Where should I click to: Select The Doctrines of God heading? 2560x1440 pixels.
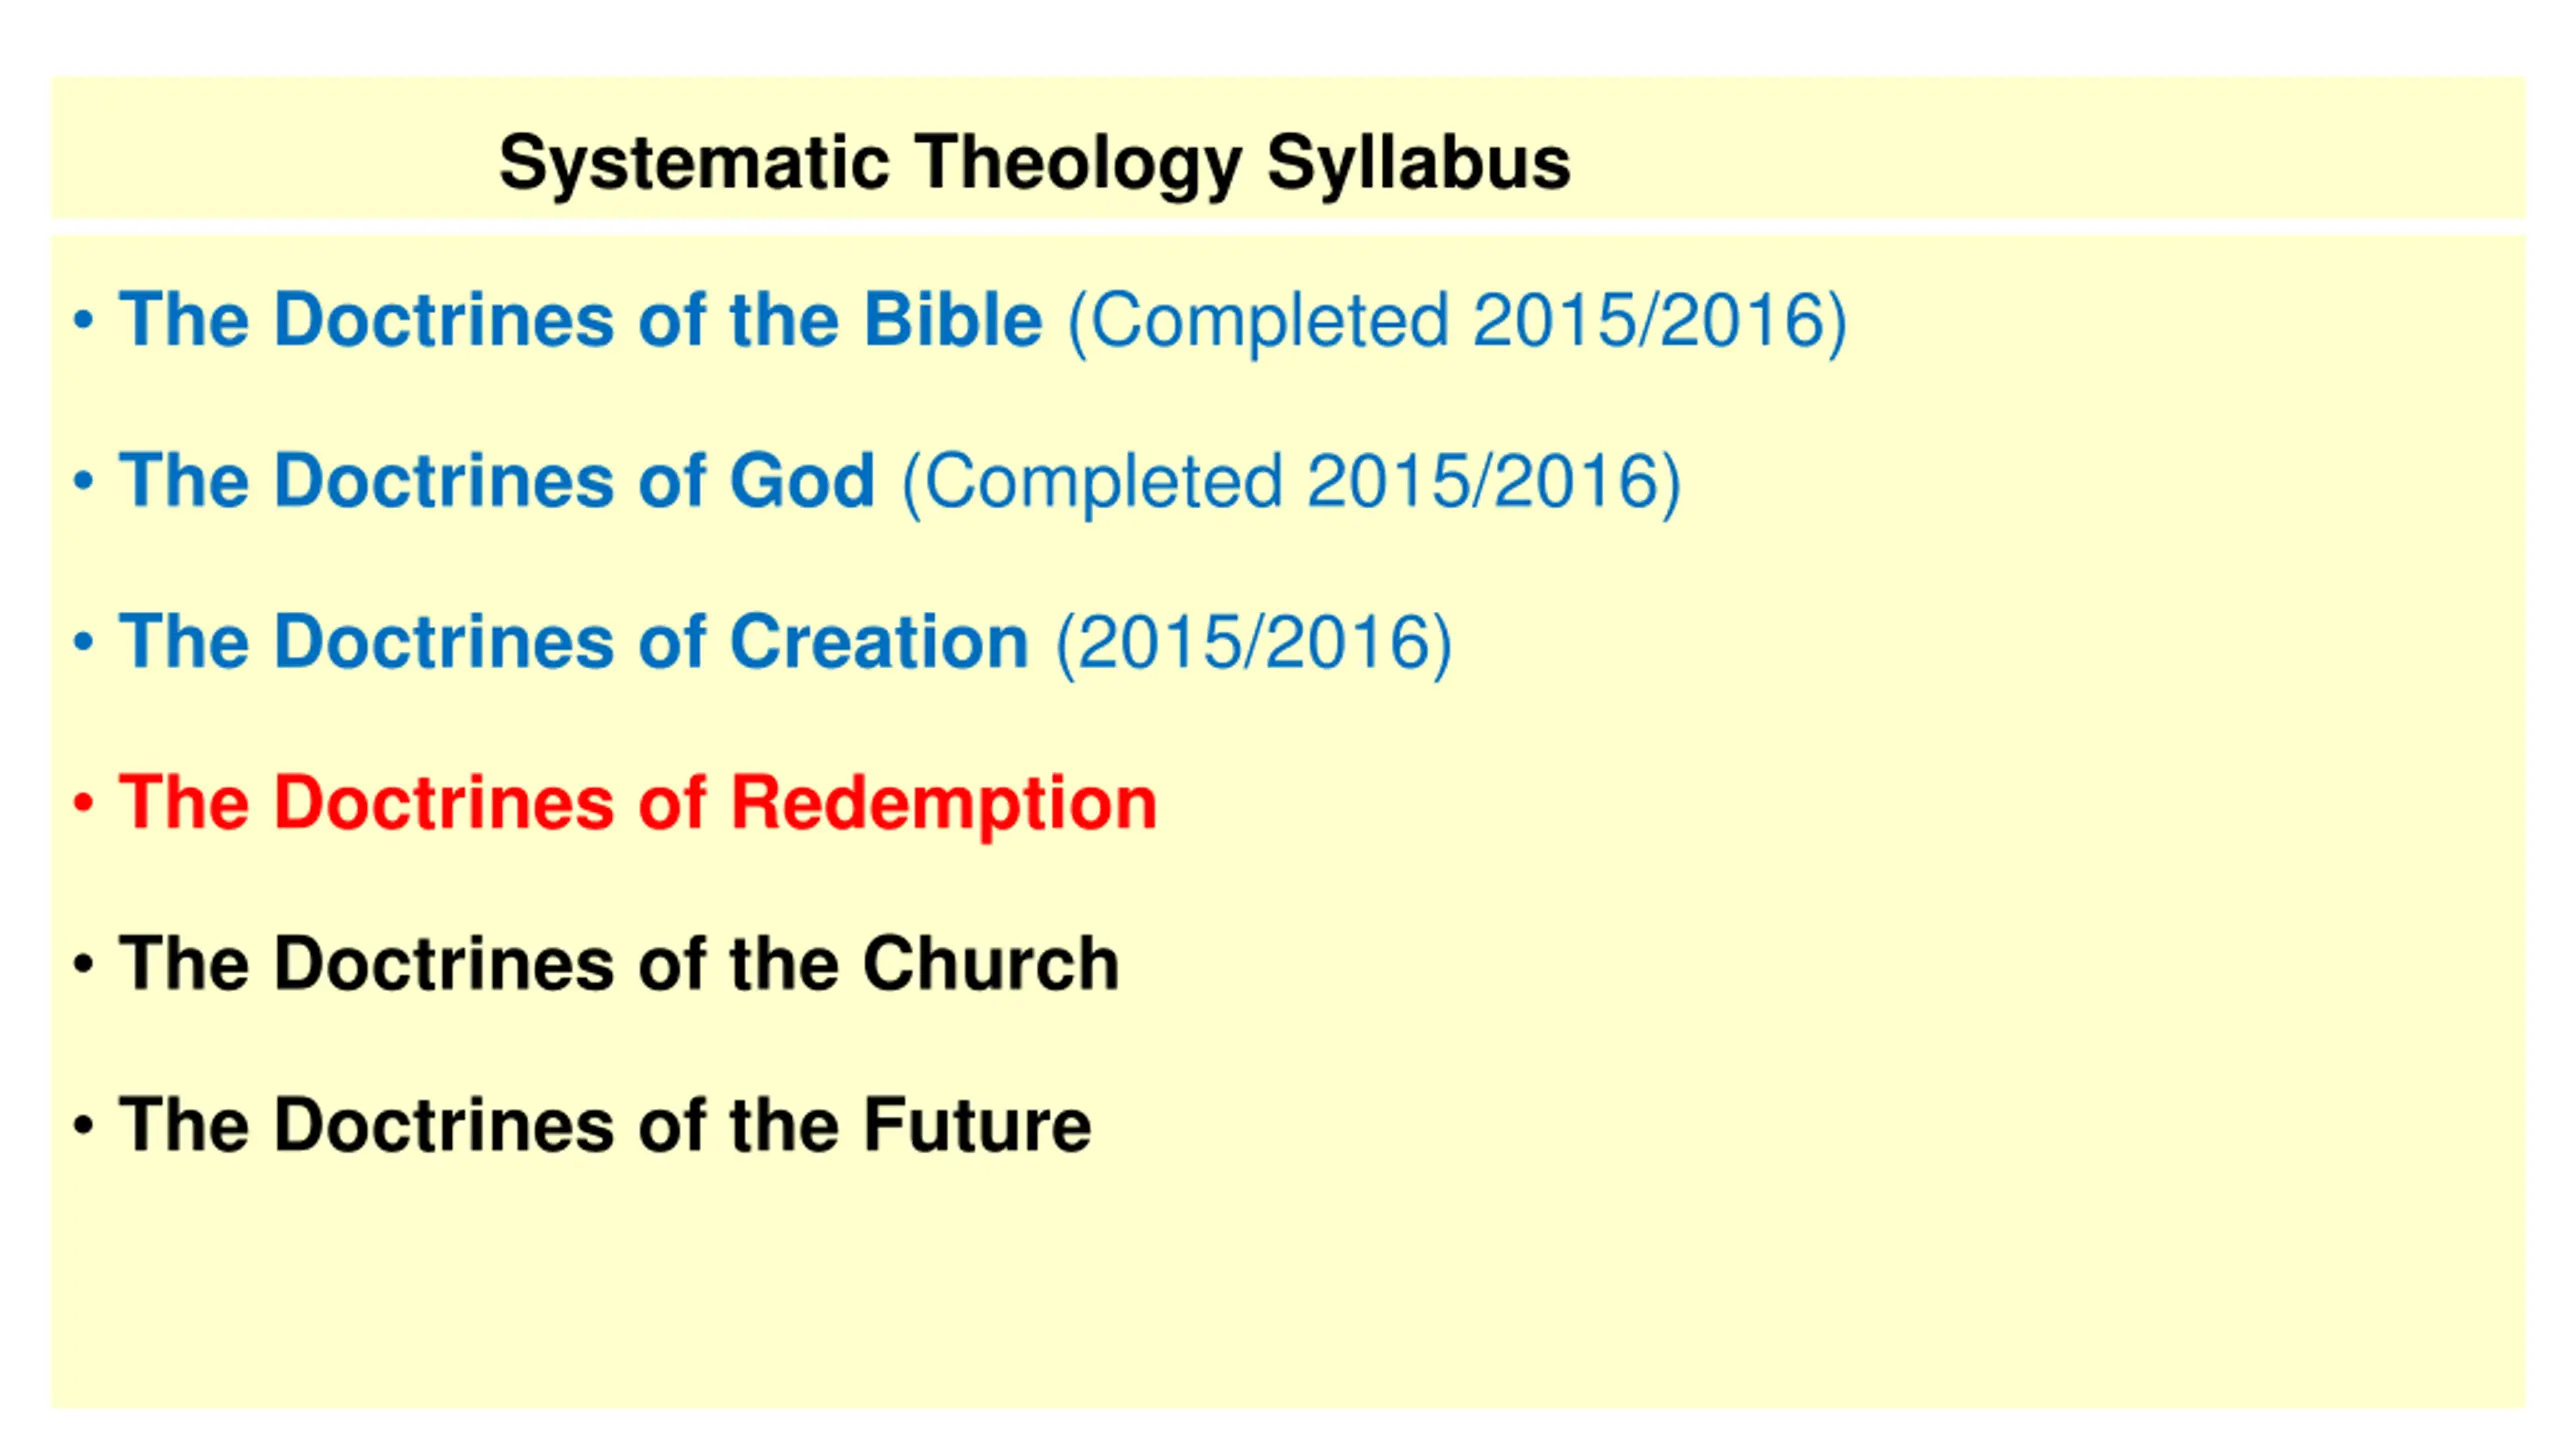coord(497,481)
